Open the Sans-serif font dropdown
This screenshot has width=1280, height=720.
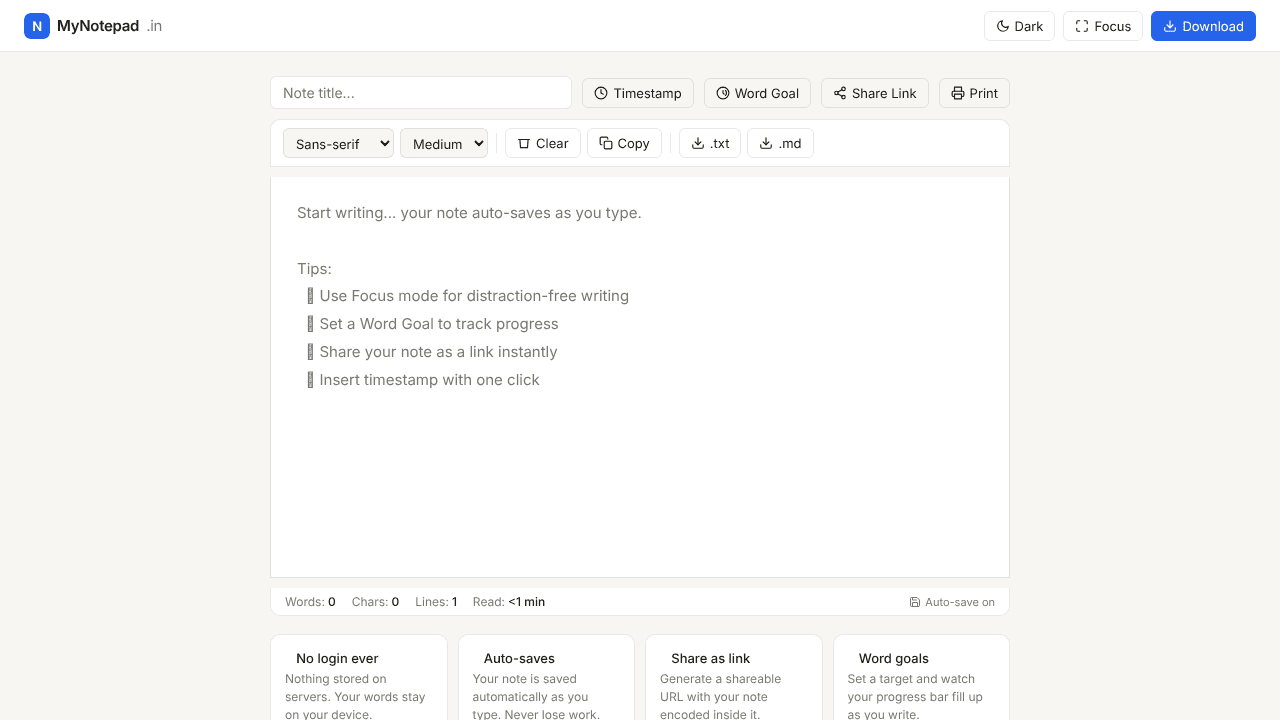tap(339, 143)
